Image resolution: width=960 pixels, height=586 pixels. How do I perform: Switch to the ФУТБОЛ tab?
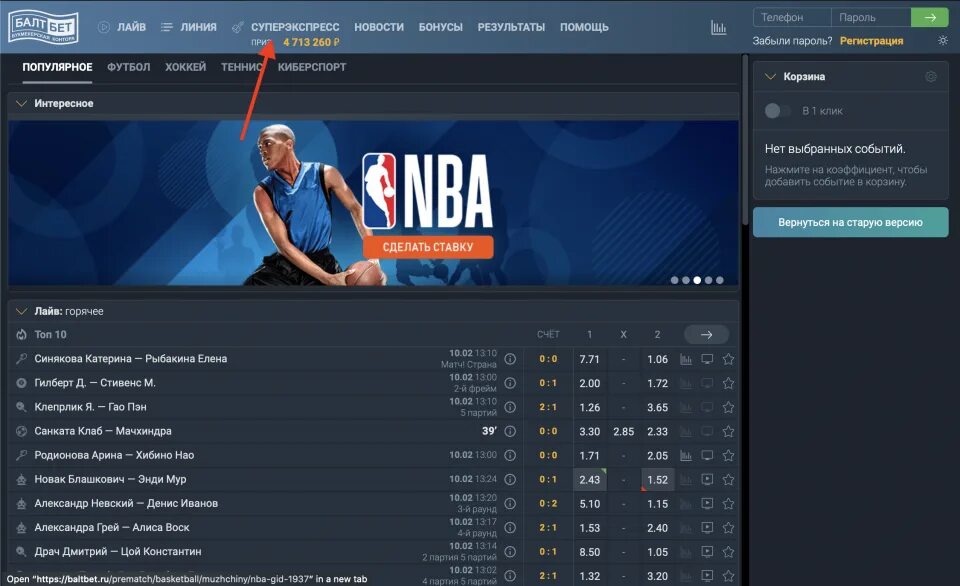coord(129,67)
